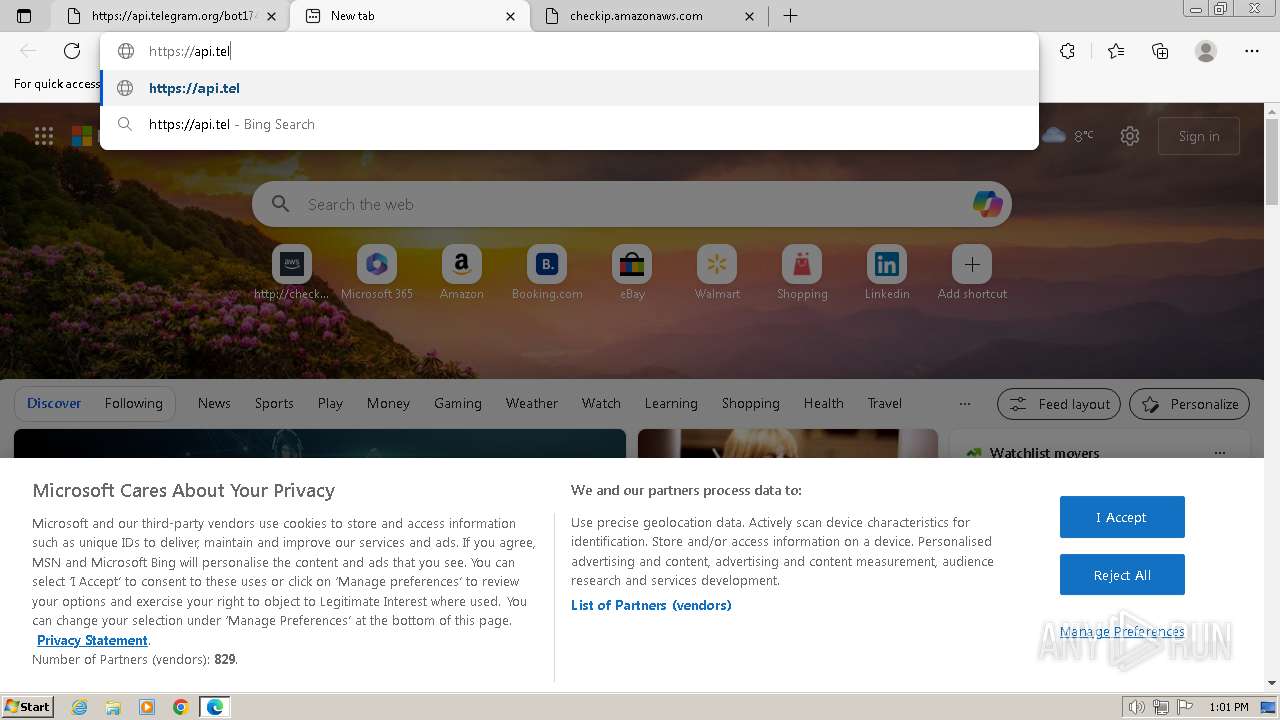The height and width of the screenshot is (720, 1280).
Task: Open the Gaming feed category
Action: 458,403
